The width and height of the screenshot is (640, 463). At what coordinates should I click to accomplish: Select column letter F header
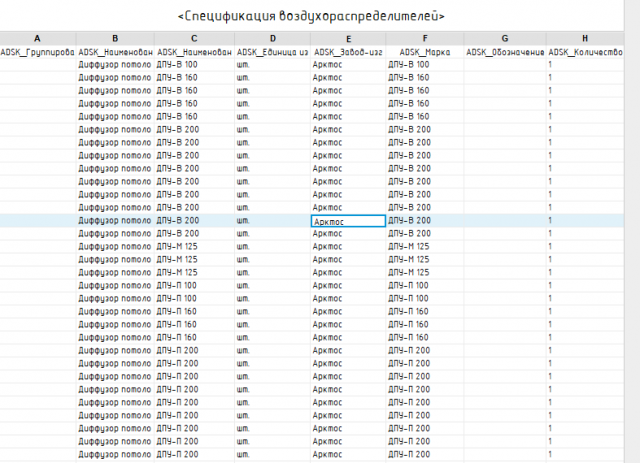pos(424,38)
